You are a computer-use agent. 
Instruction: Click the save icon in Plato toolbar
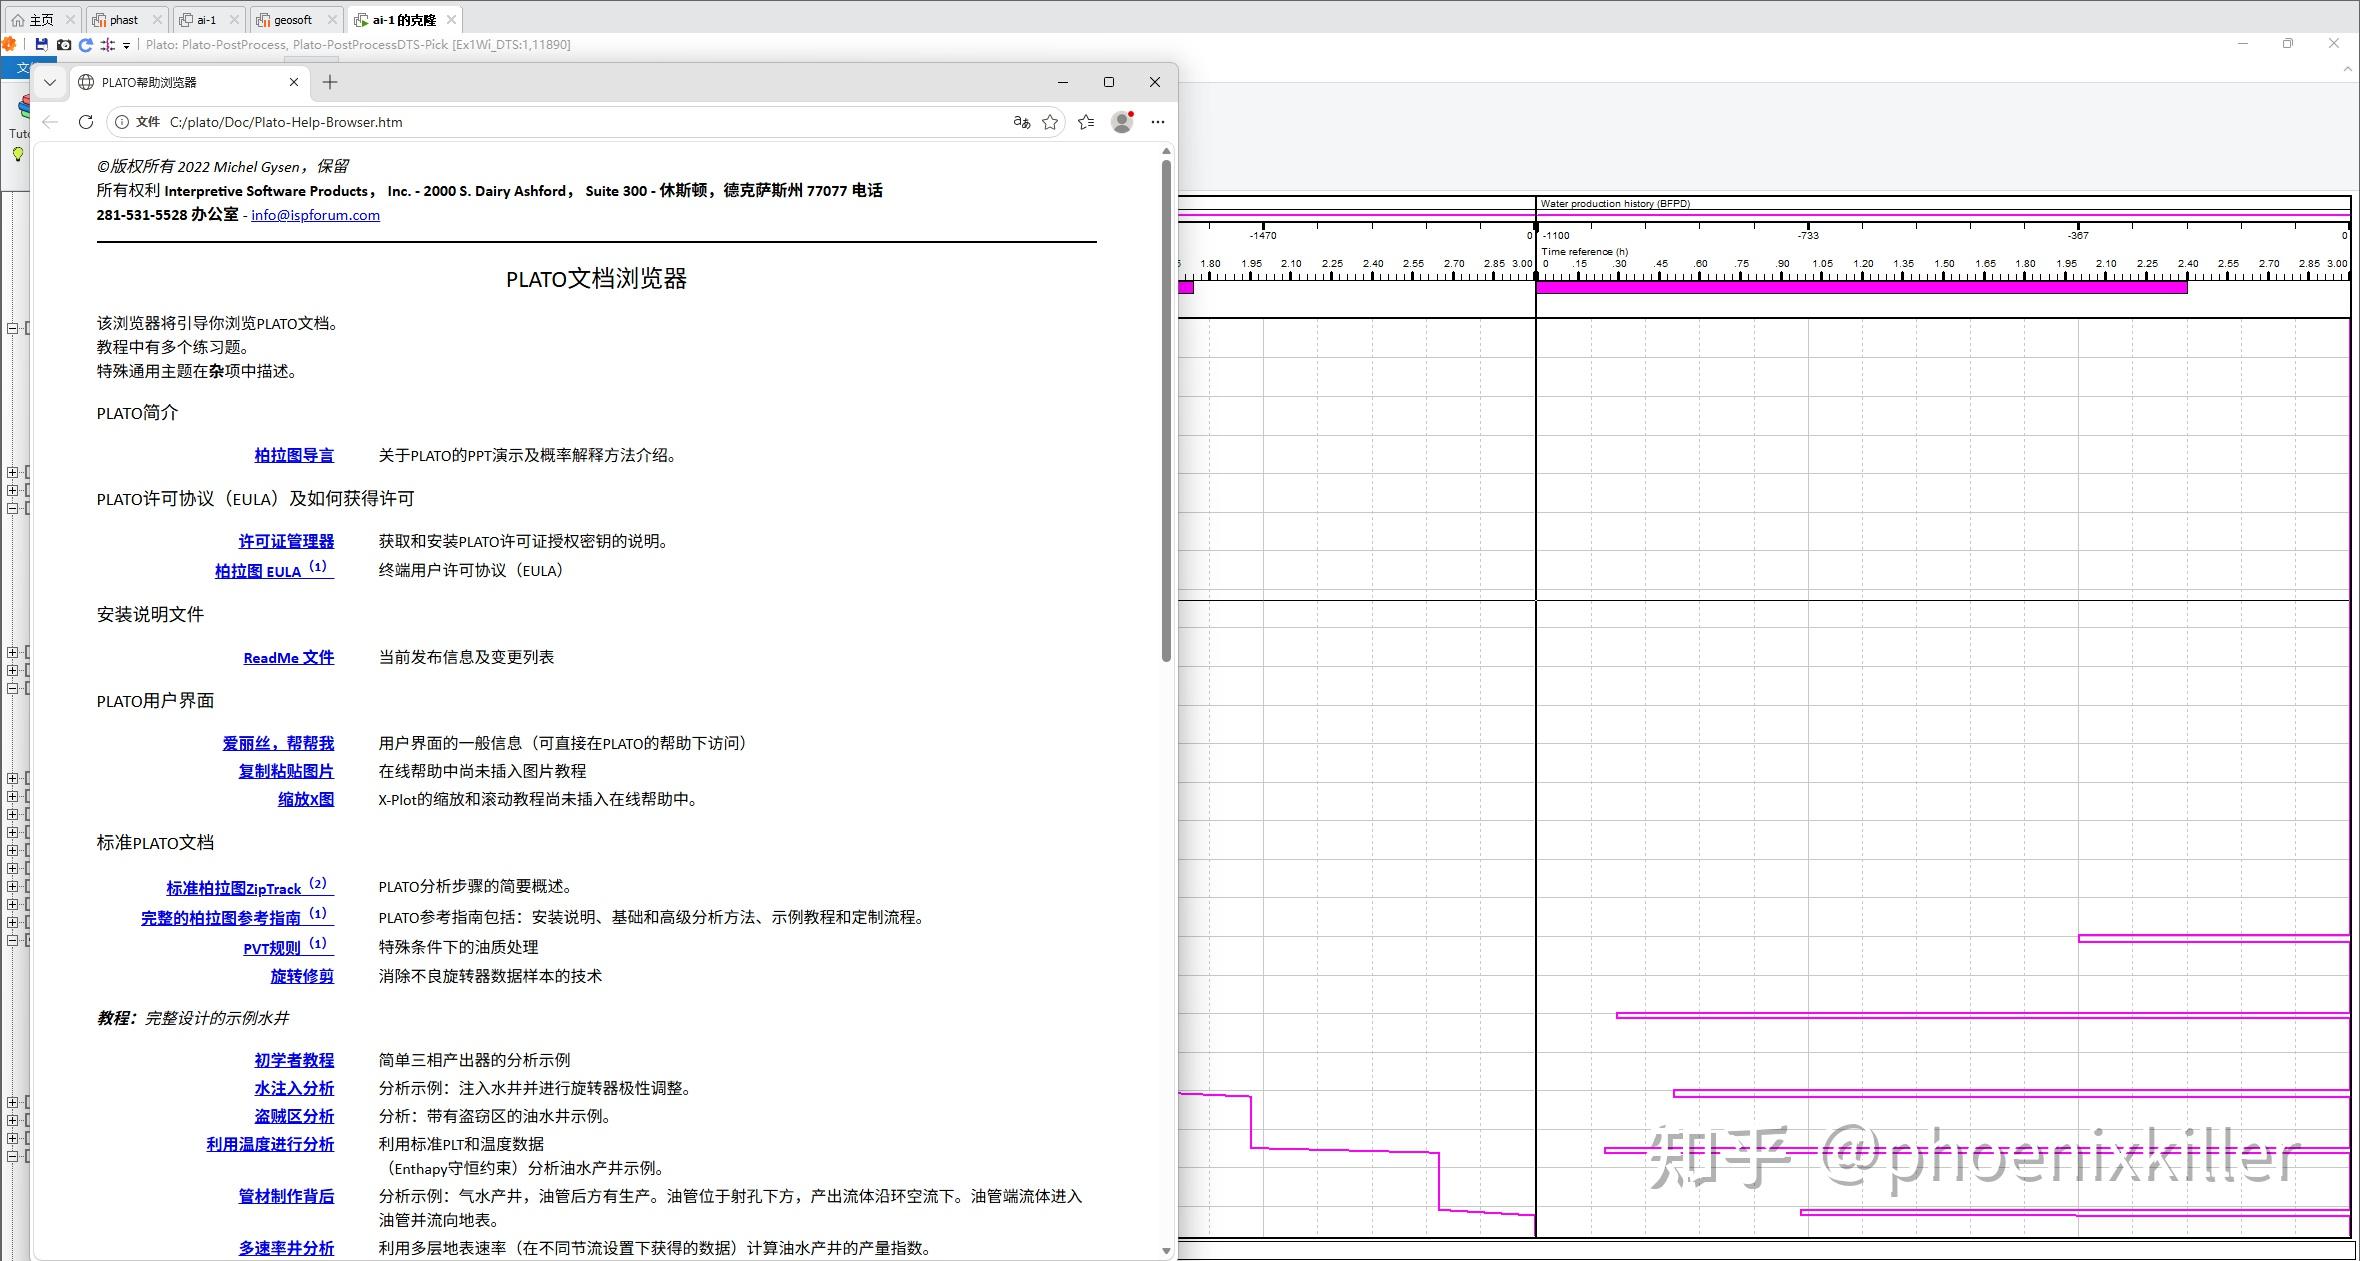41,45
